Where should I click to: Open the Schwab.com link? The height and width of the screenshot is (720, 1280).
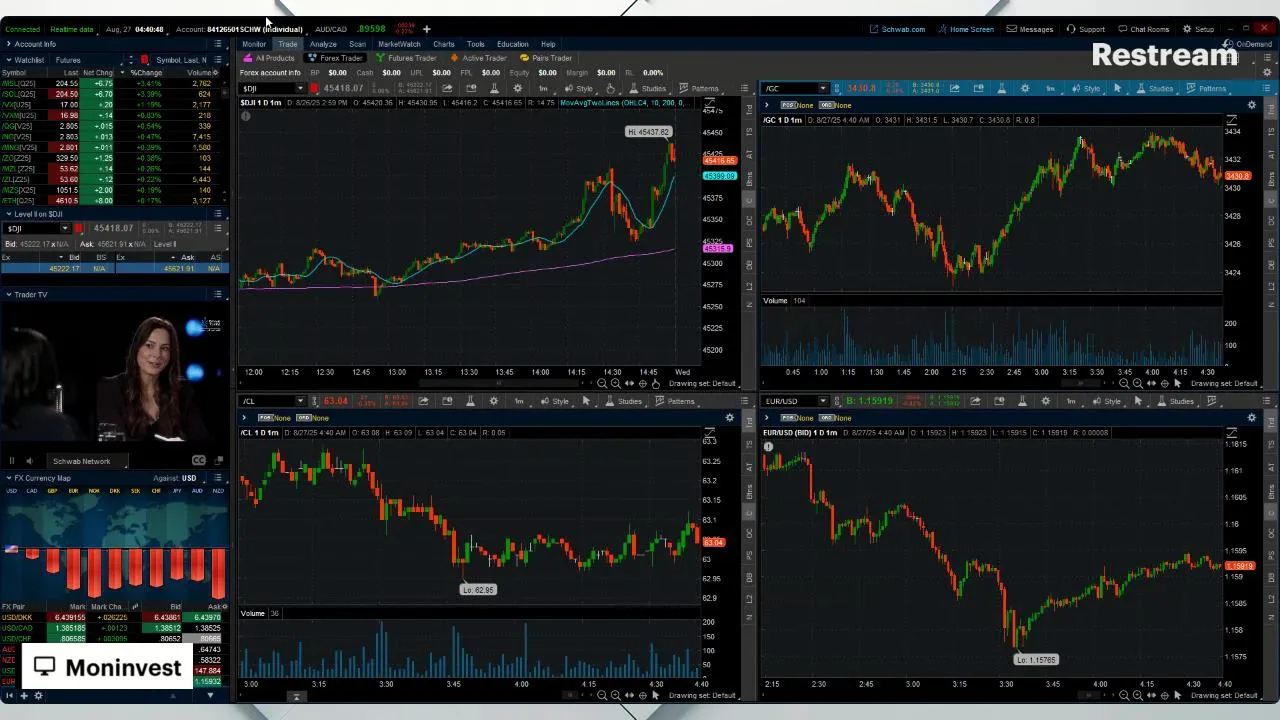(897, 29)
